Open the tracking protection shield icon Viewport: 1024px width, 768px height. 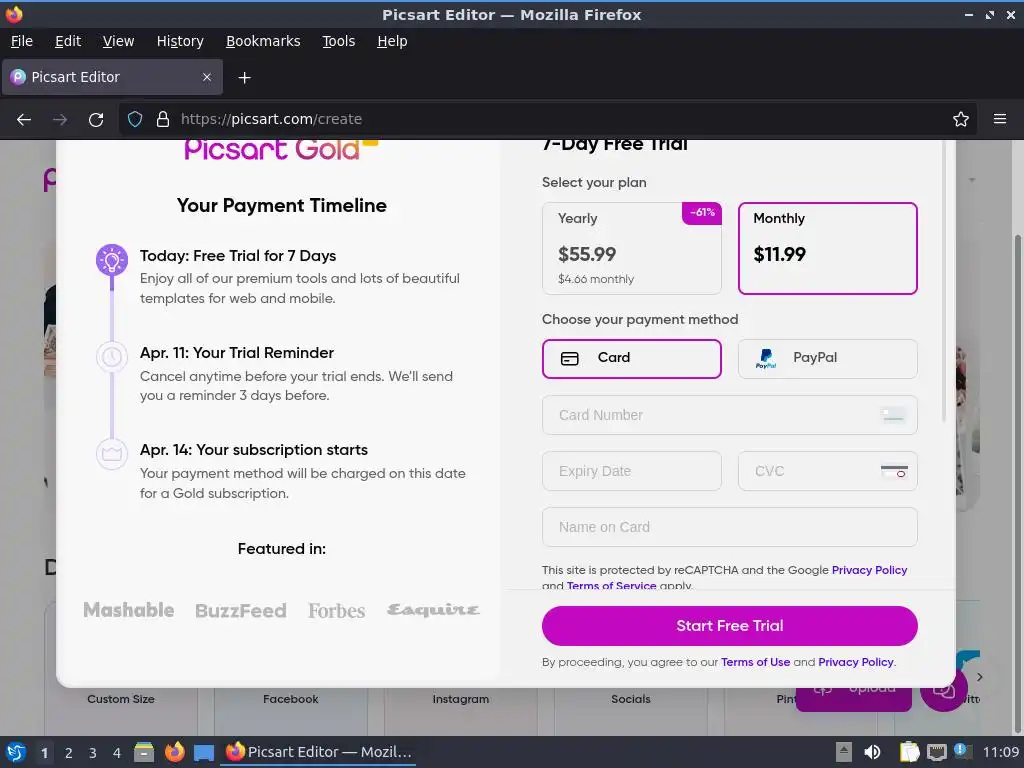click(135, 119)
